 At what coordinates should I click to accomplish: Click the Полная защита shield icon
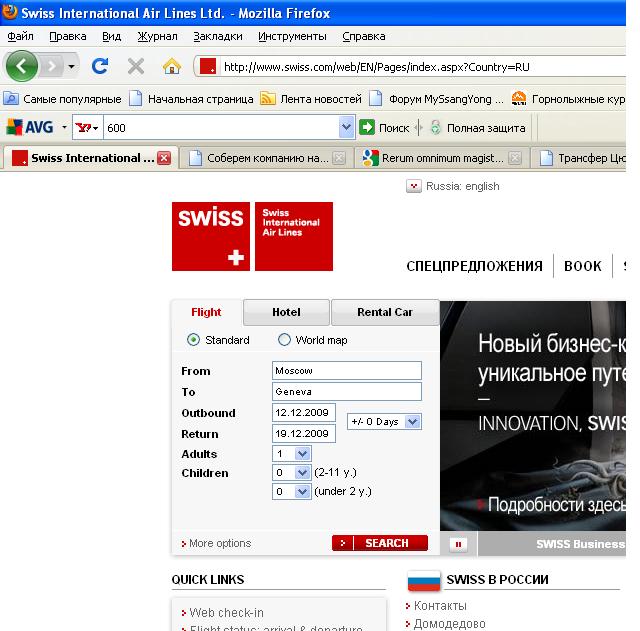(x=436, y=127)
